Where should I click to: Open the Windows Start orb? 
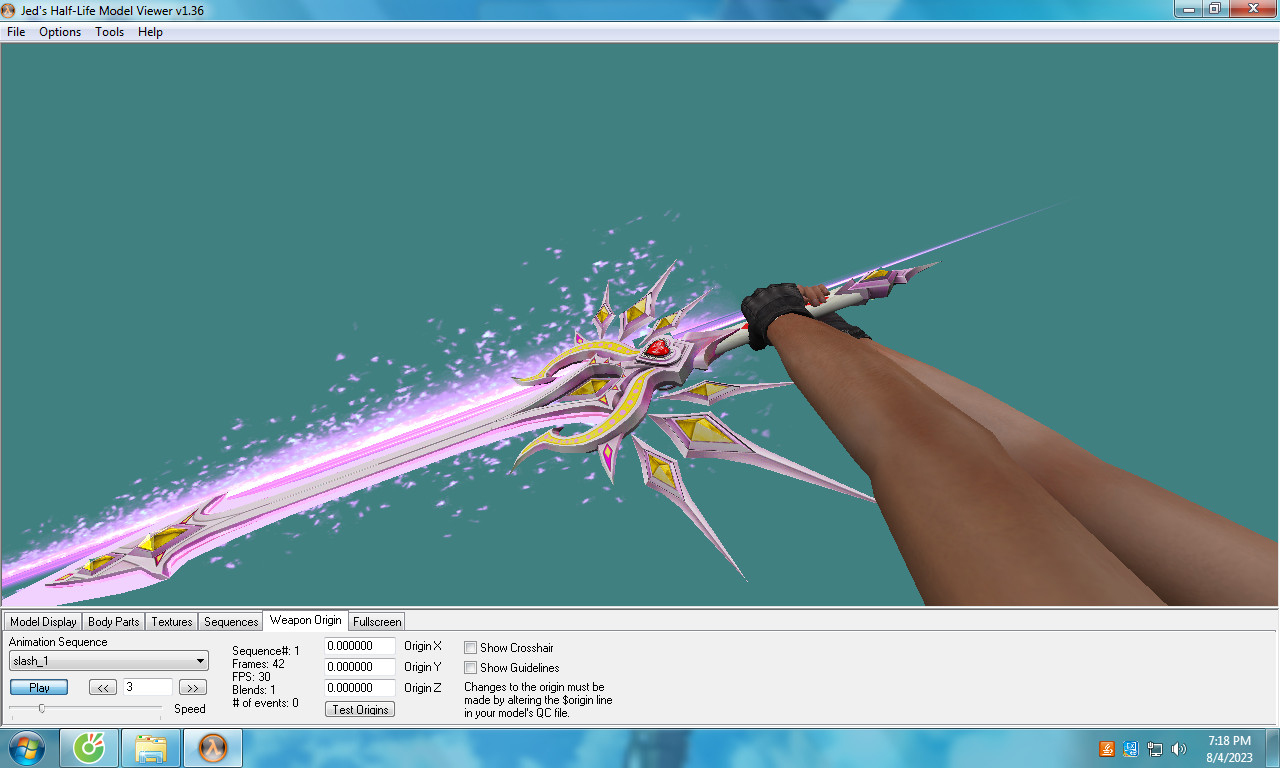tap(26, 747)
